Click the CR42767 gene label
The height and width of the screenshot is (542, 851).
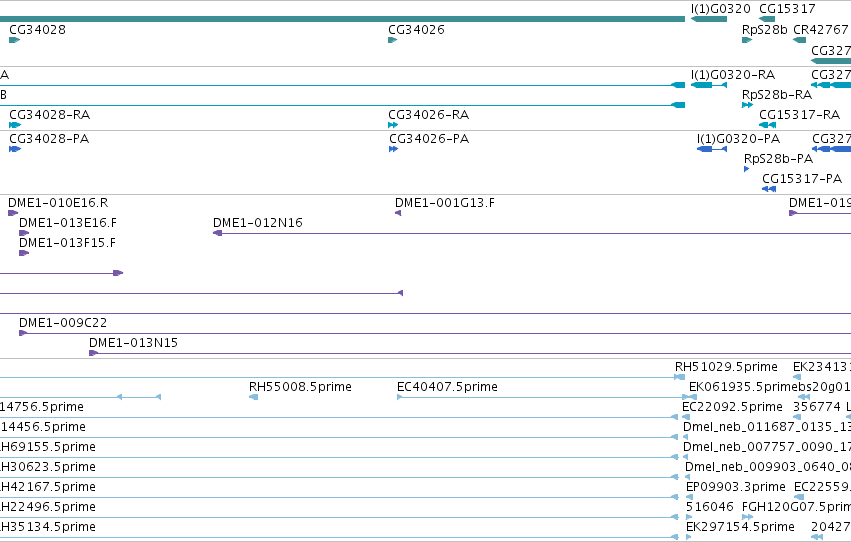pos(821,29)
